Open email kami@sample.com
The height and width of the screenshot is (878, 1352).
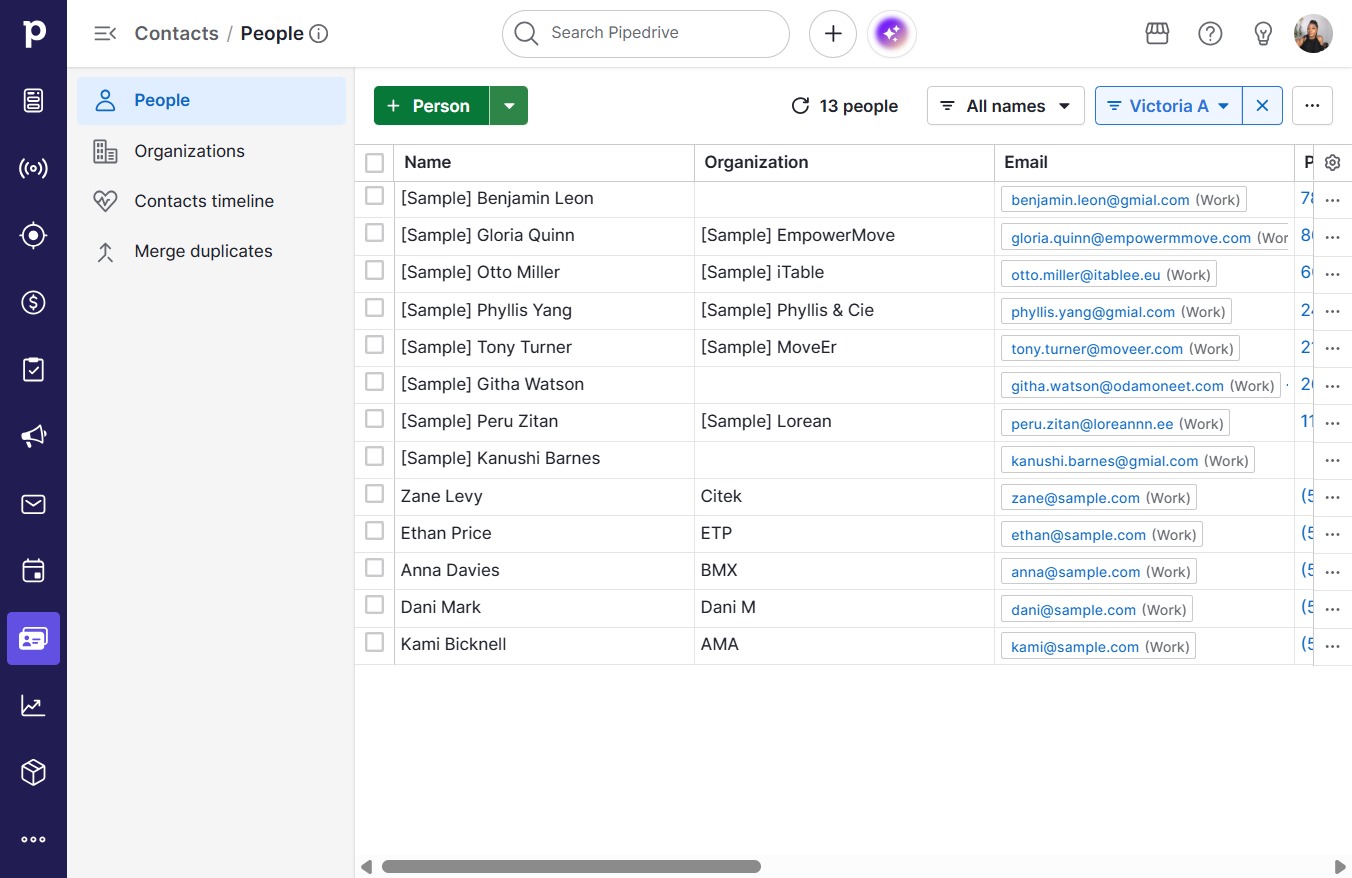tap(1075, 647)
